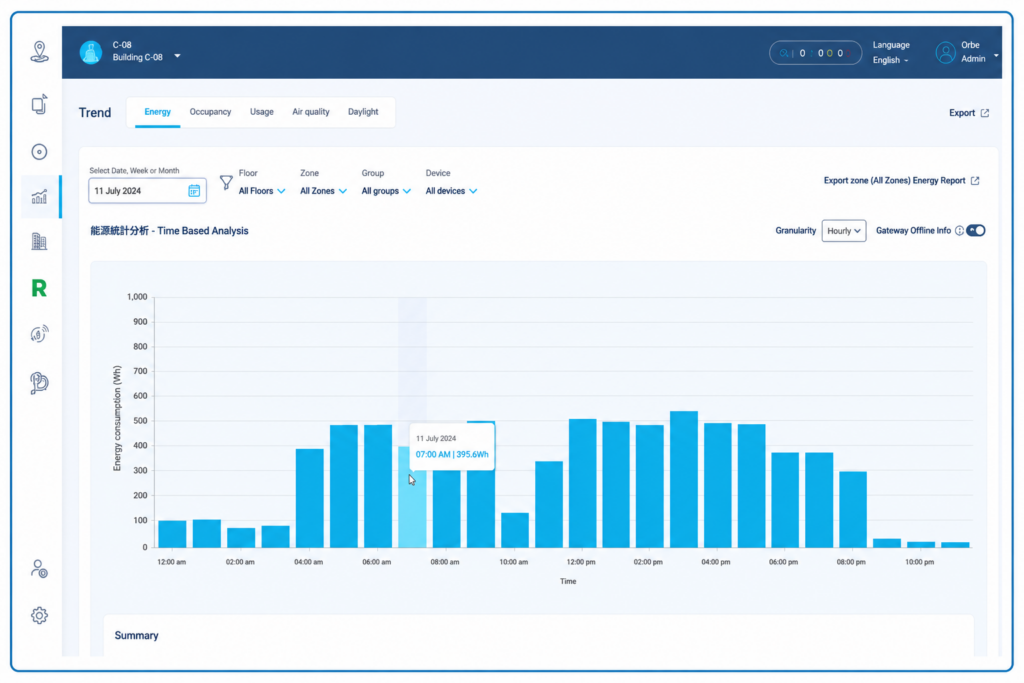Click the Gateway Offline Info help icon

point(959,230)
